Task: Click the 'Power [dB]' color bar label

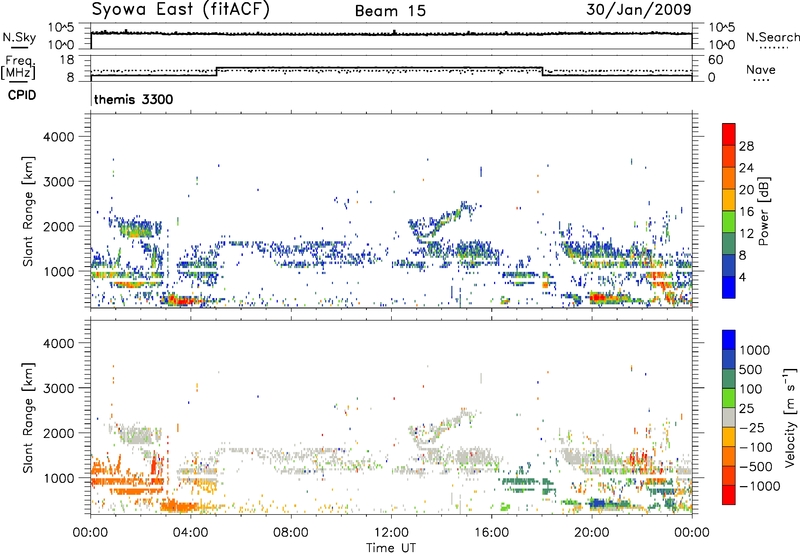Action: click(763, 211)
